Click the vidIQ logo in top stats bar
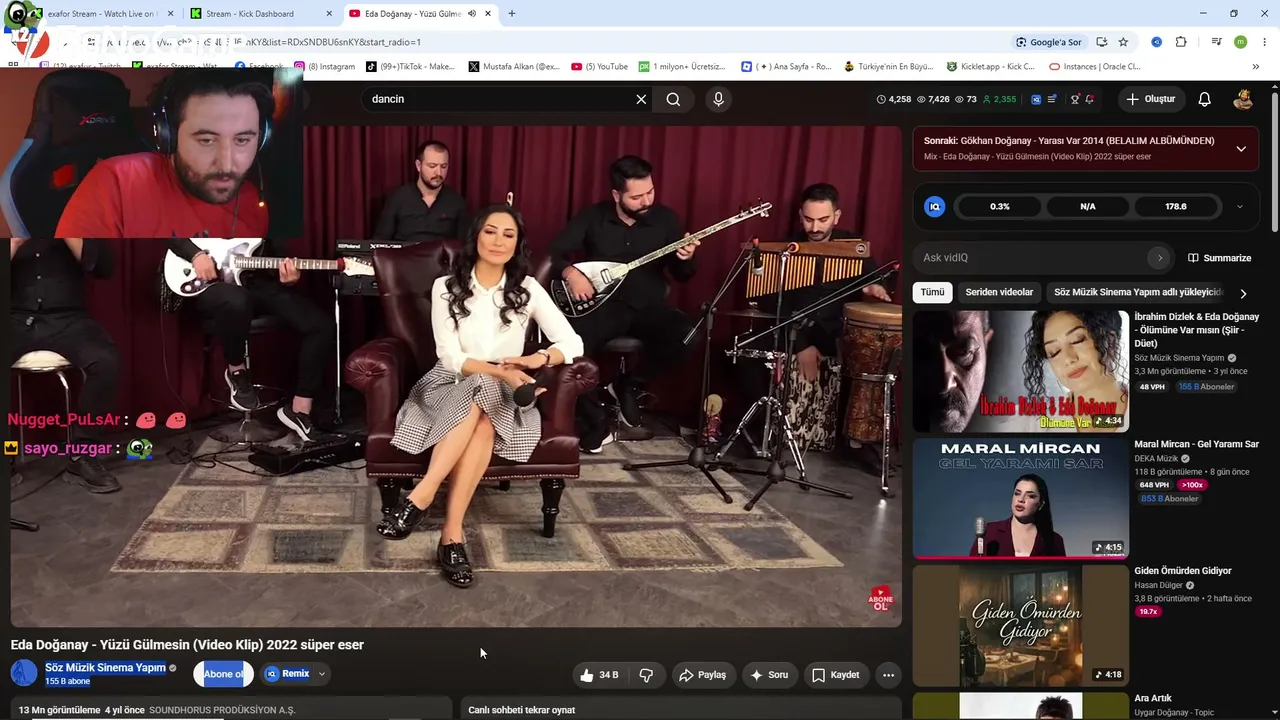 (x=1036, y=99)
